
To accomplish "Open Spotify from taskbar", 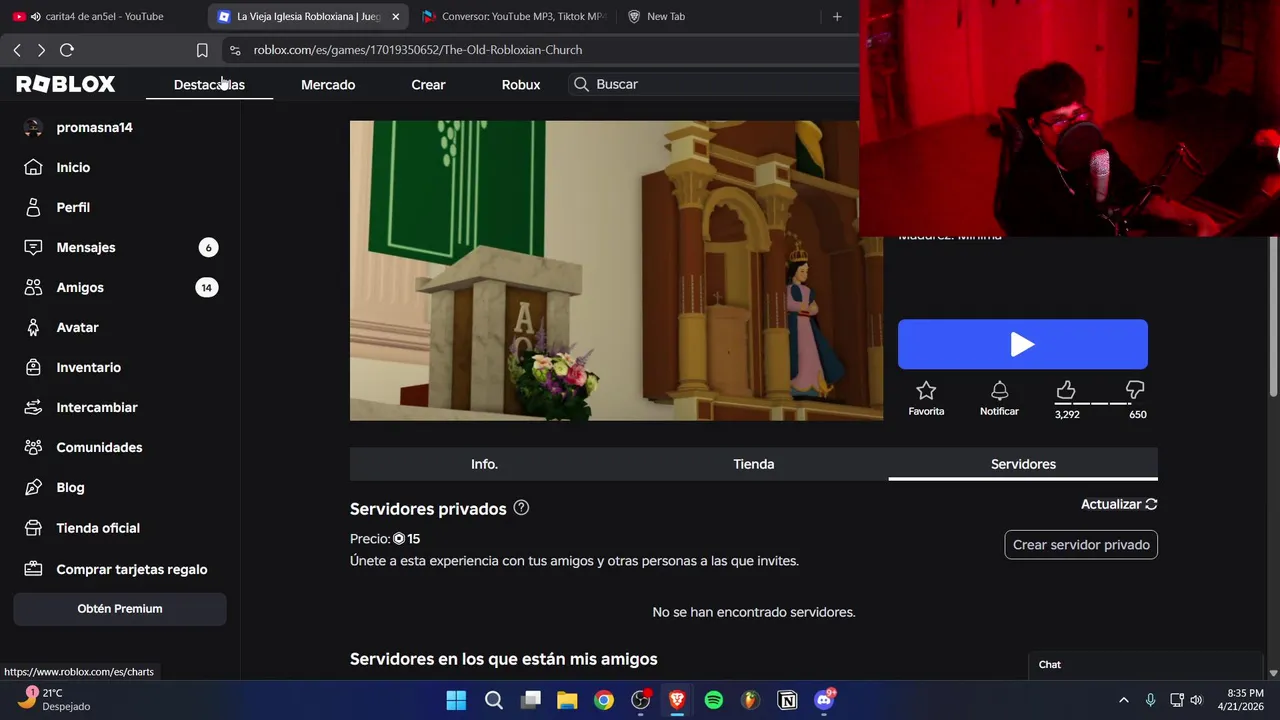I will point(714,700).
